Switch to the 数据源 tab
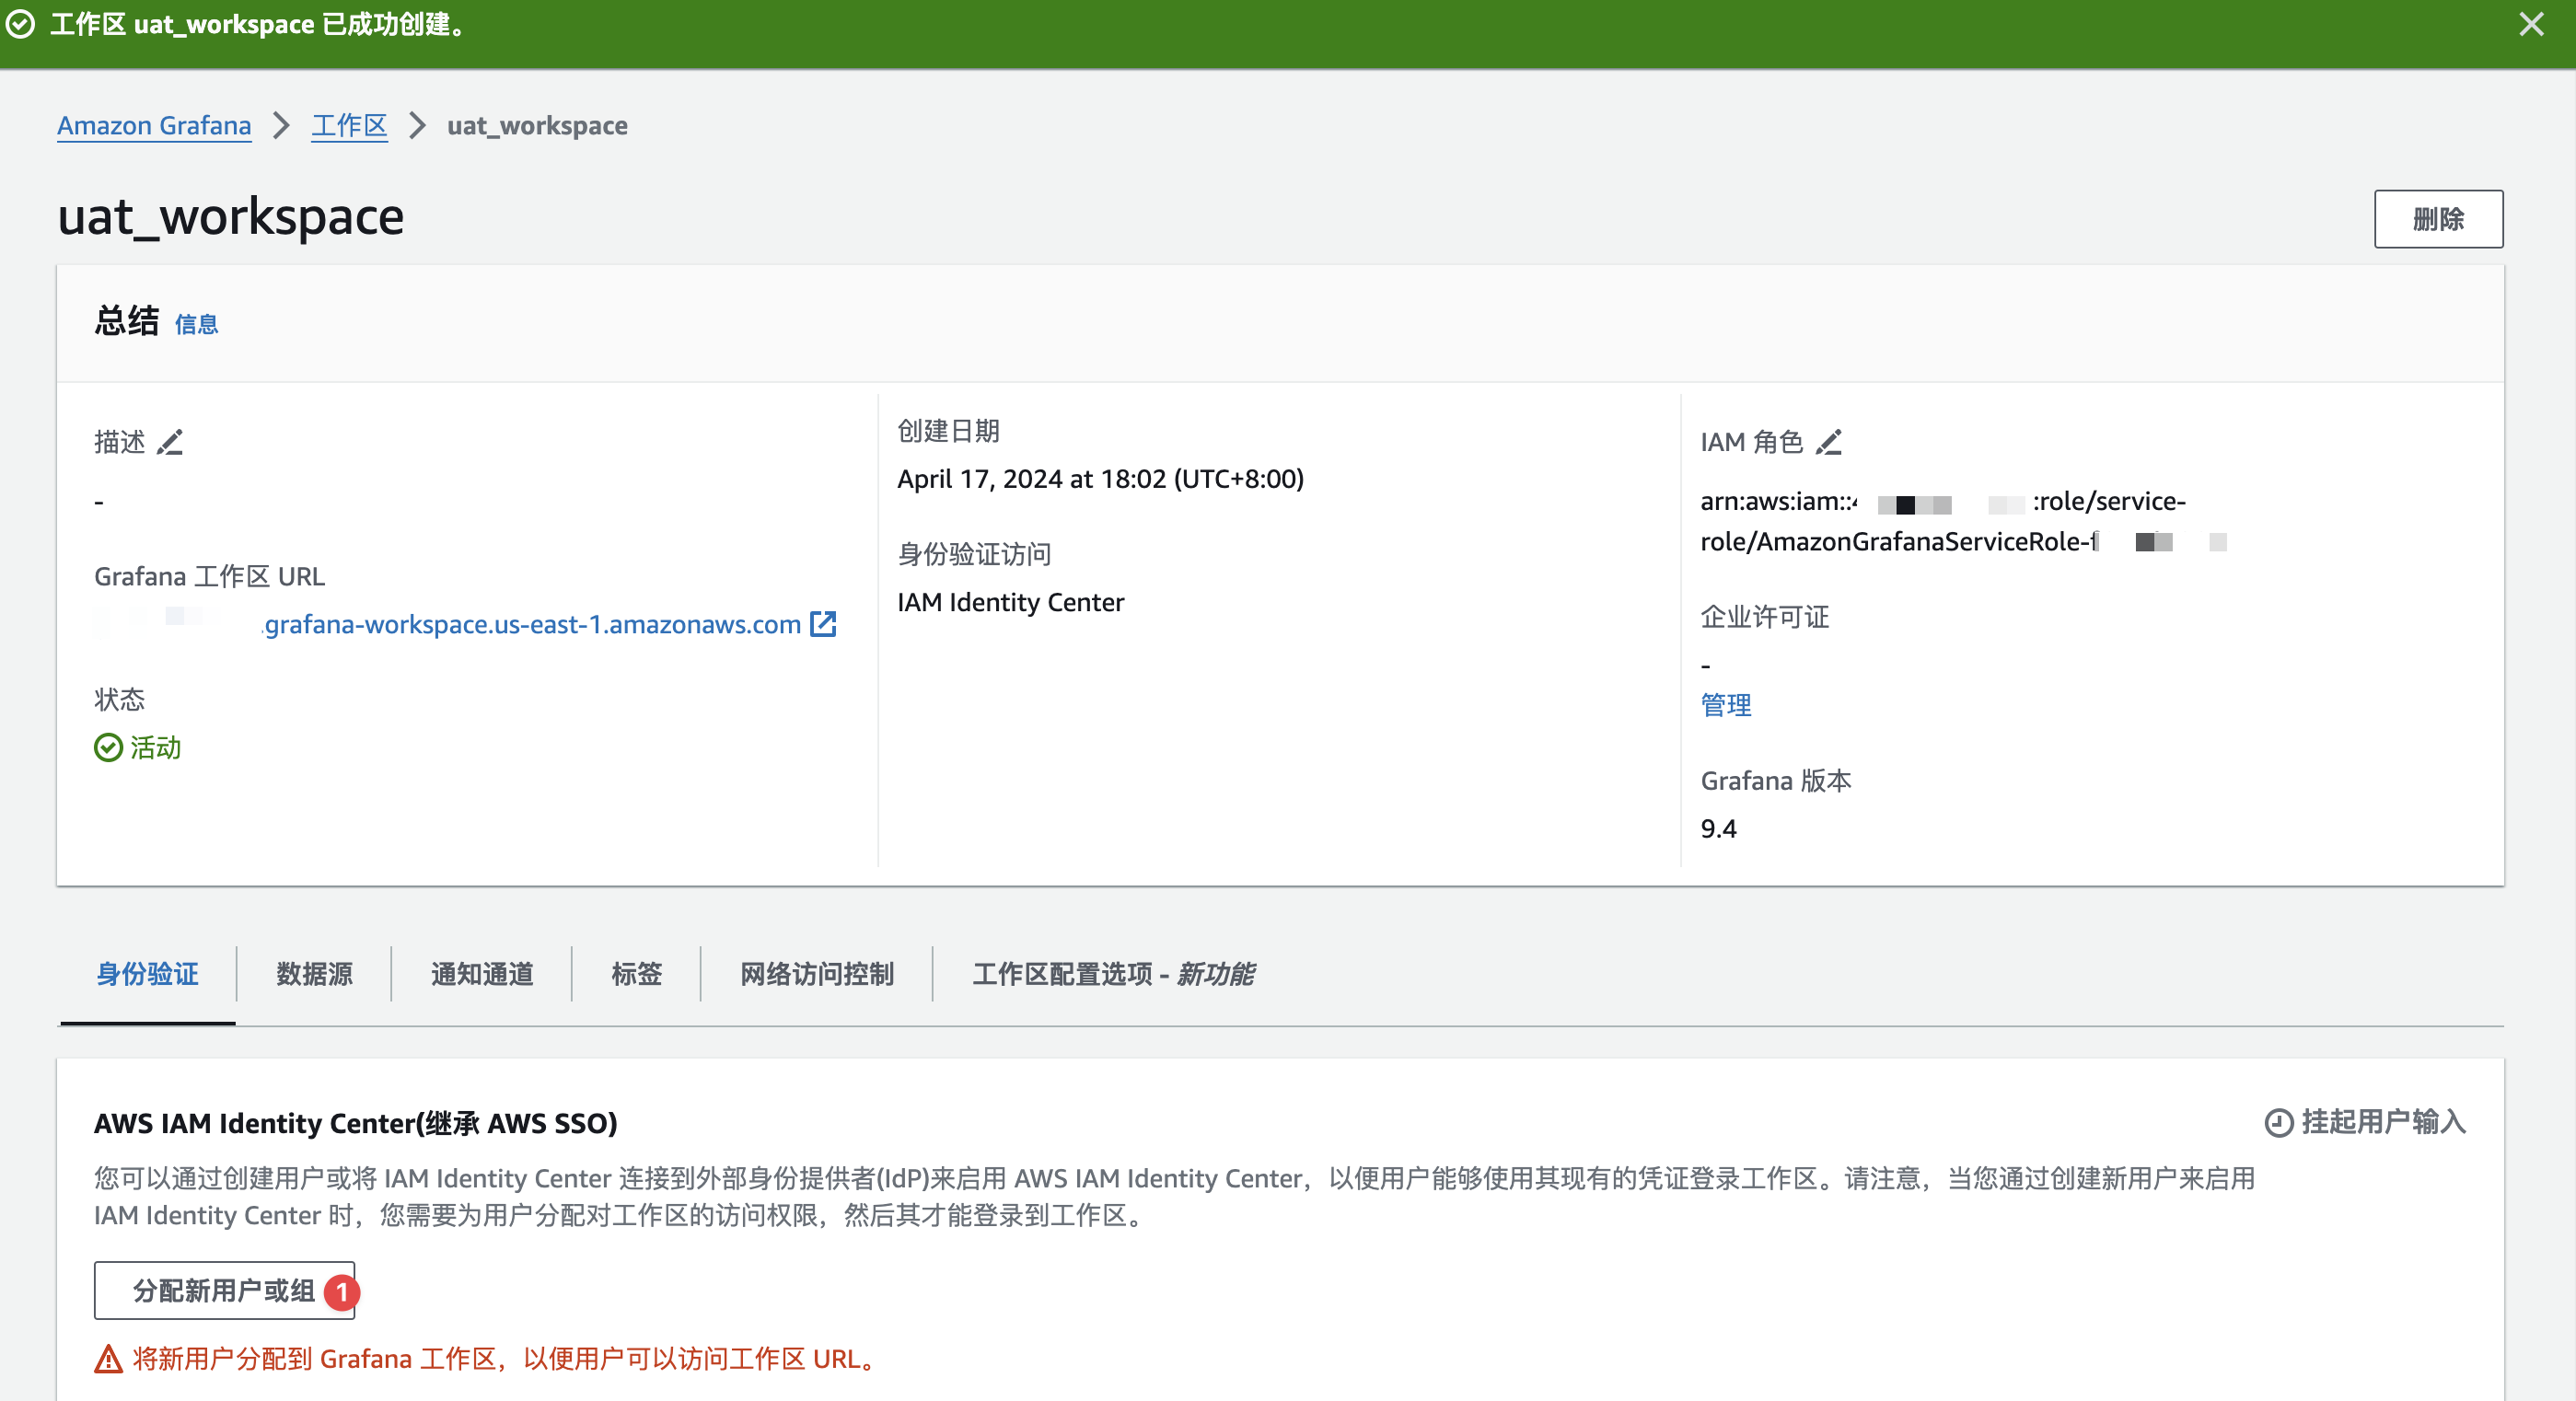The height and width of the screenshot is (1401, 2576). 314,973
